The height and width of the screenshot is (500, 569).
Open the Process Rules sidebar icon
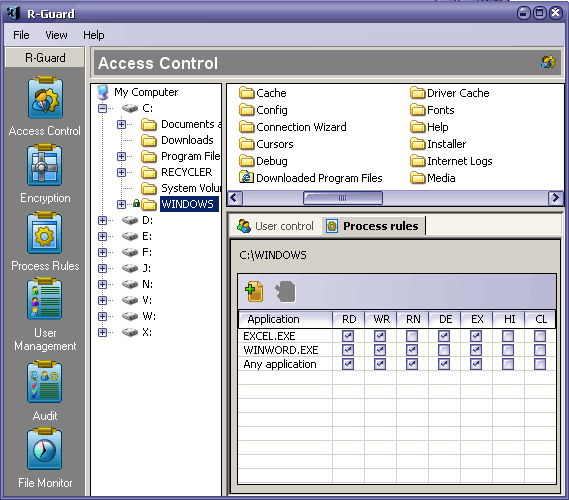45,233
